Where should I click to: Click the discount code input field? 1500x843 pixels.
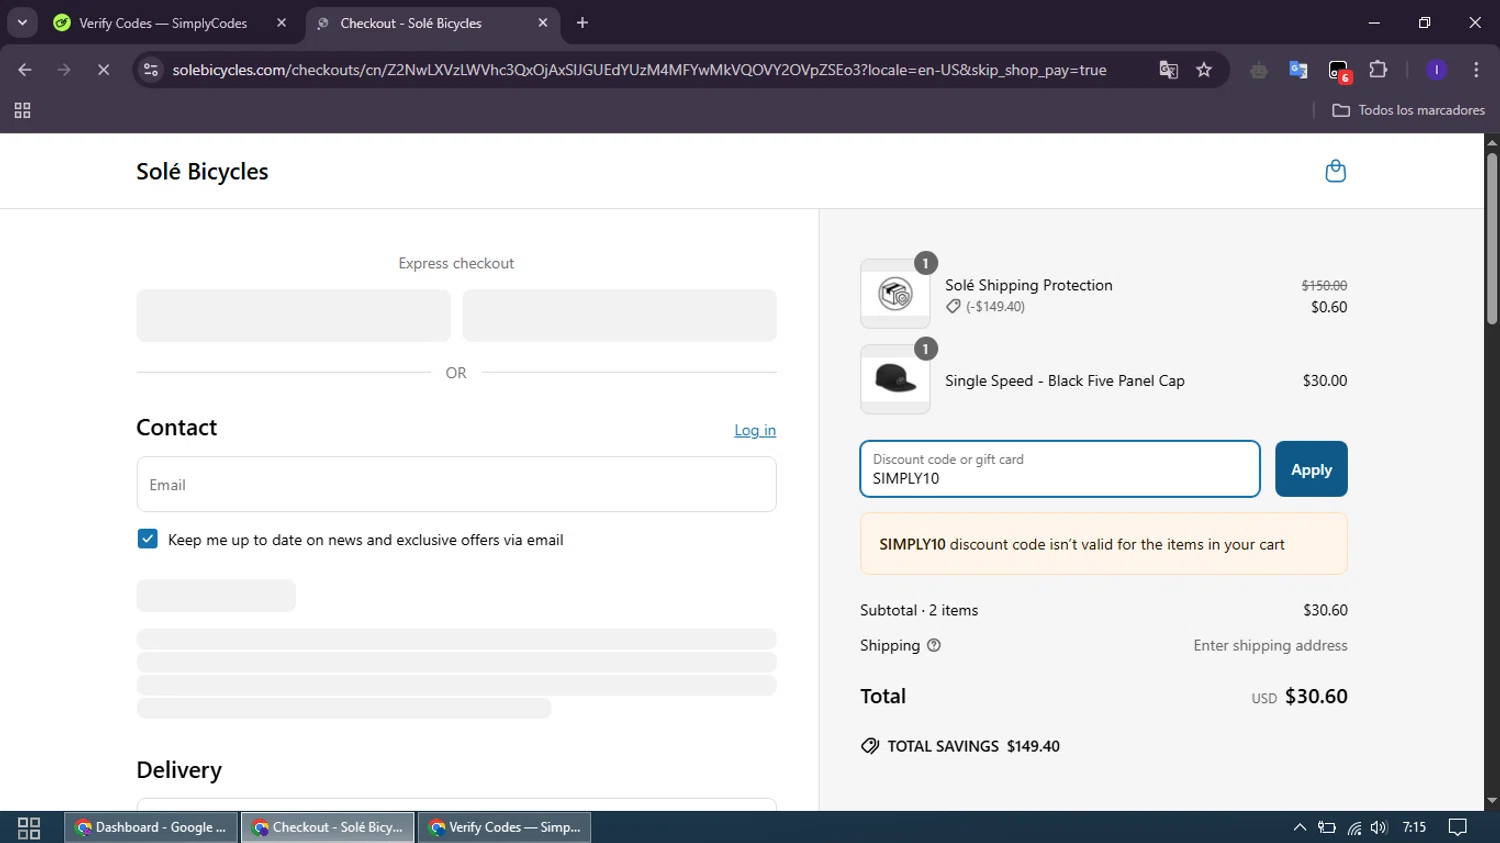1060,469
